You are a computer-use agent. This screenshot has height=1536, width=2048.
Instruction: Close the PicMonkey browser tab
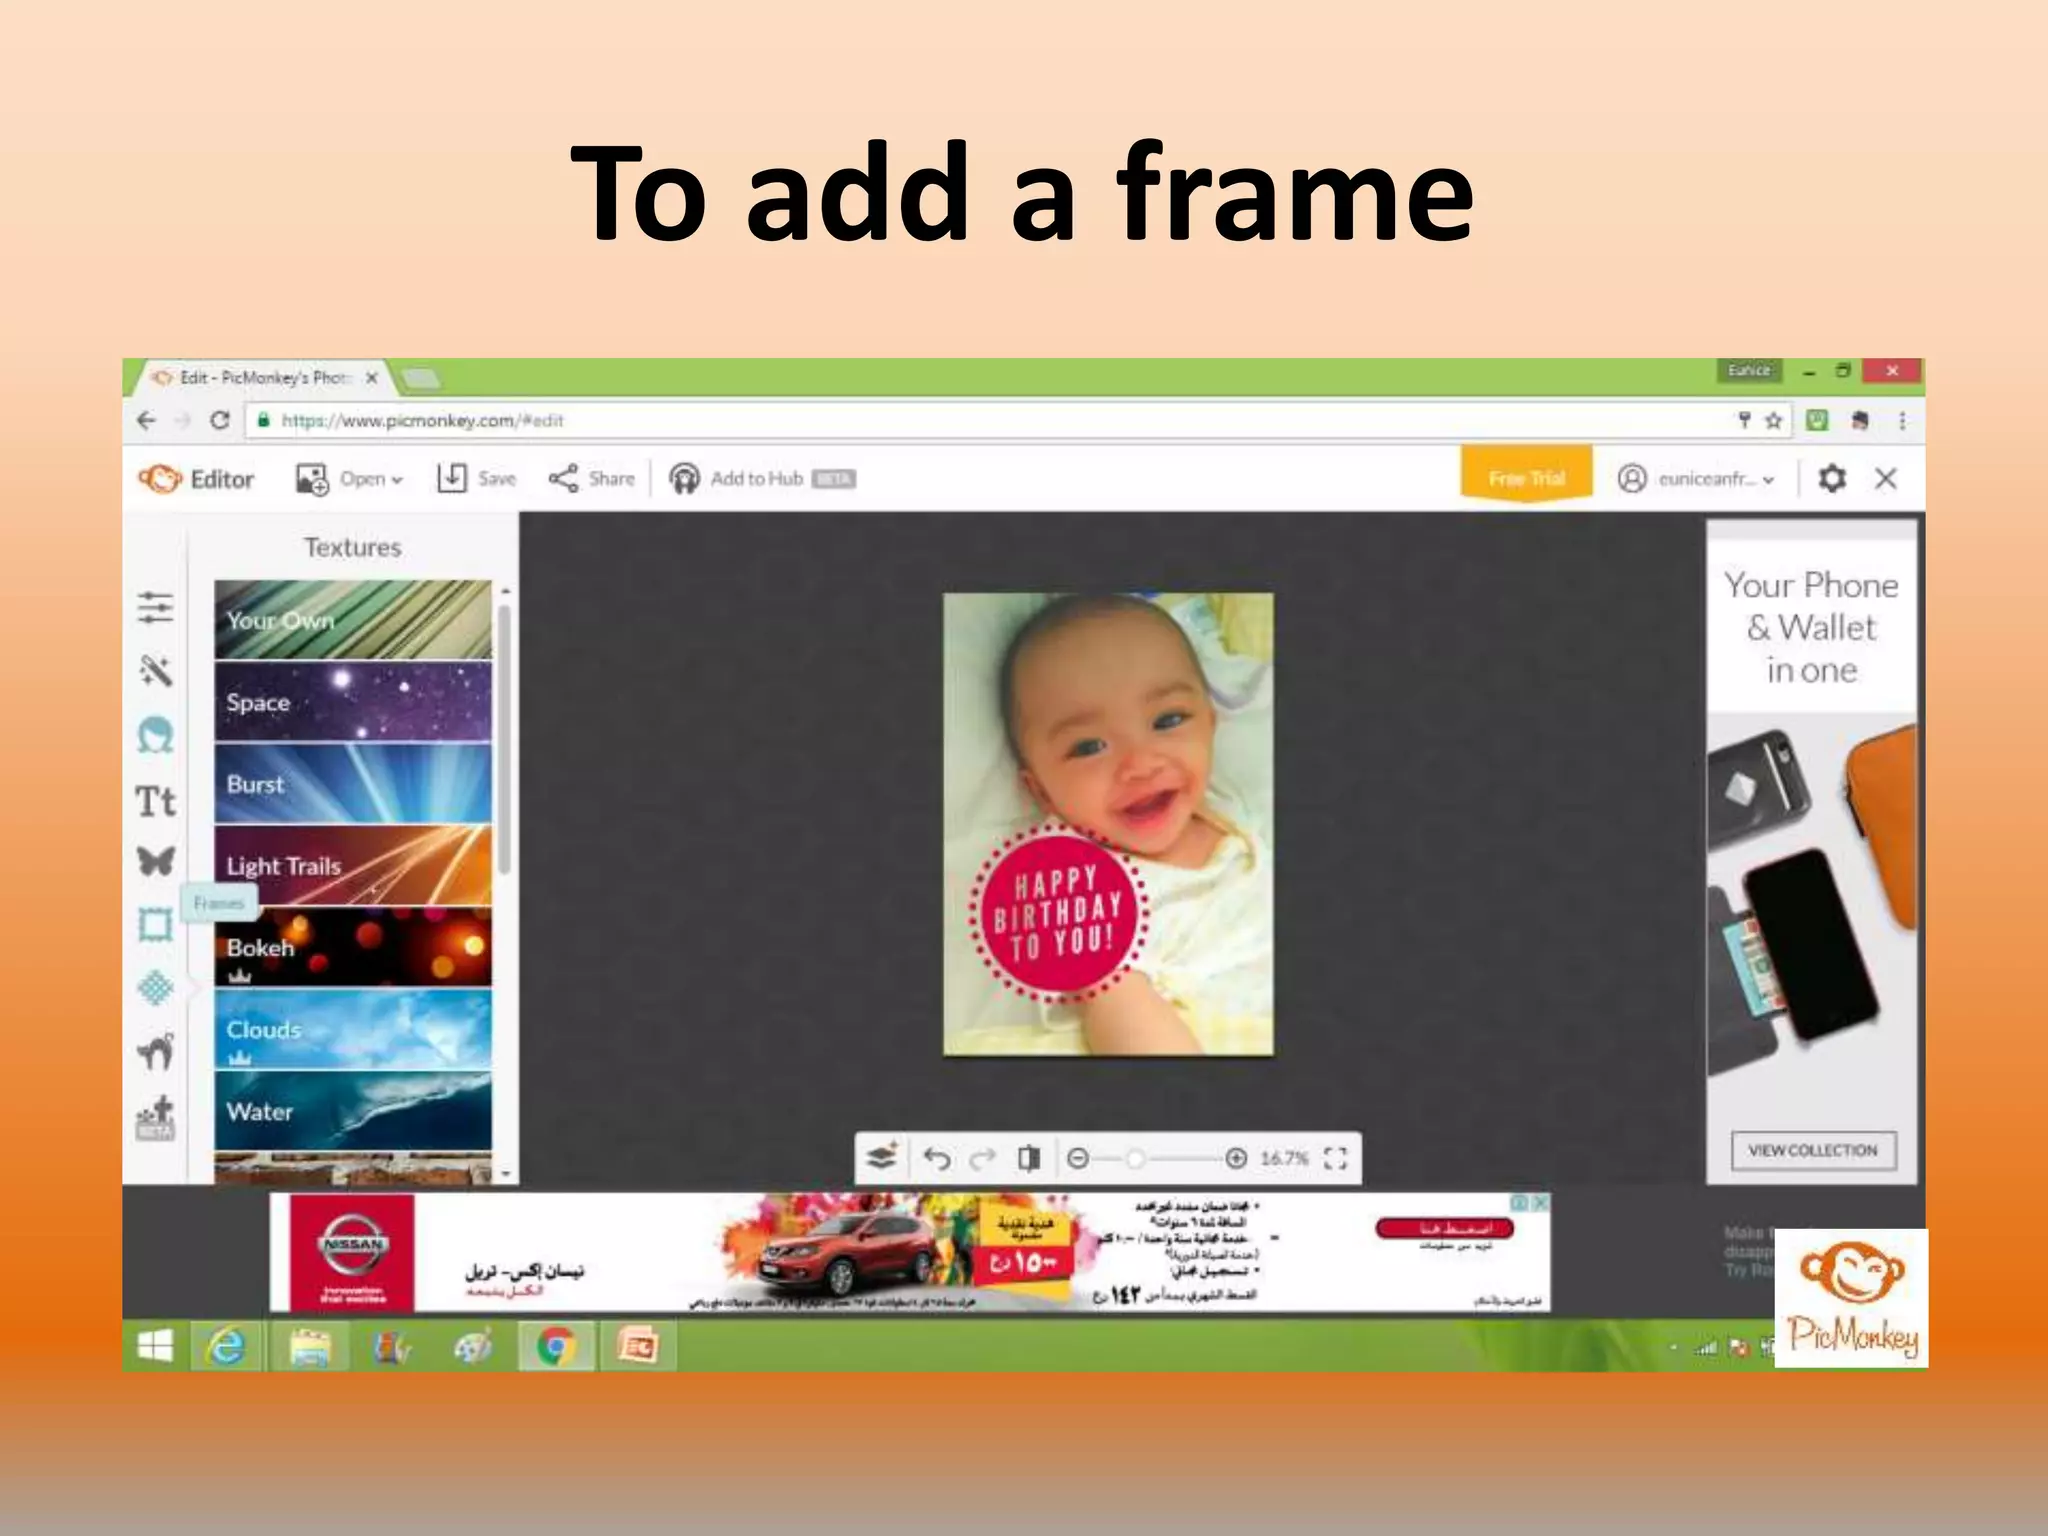click(x=371, y=378)
